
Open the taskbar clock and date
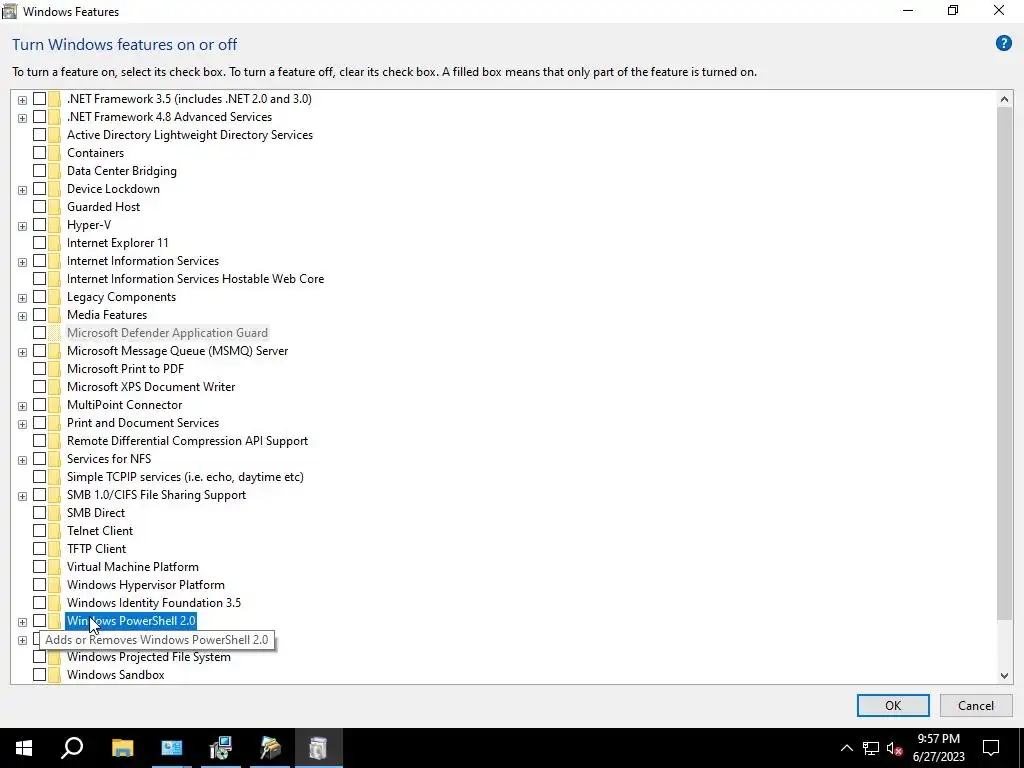(938, 748)
